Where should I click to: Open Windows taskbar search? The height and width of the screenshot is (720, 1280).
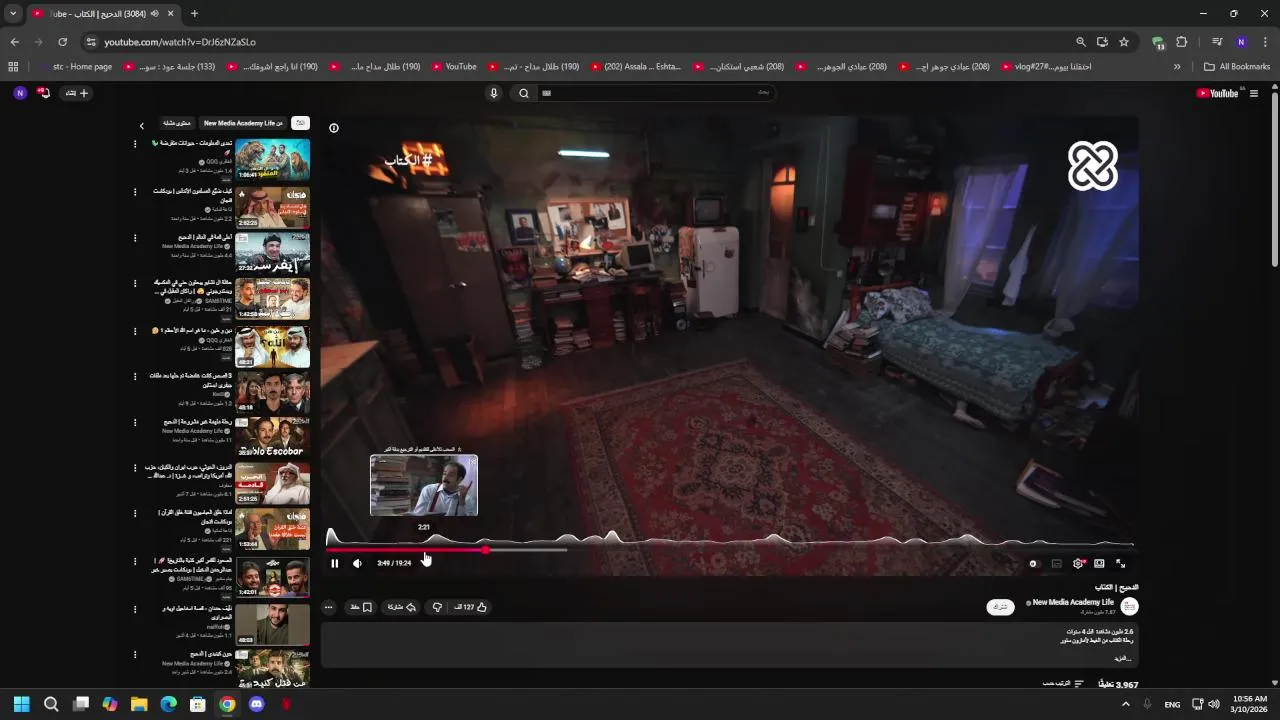(x=51, y=704)
